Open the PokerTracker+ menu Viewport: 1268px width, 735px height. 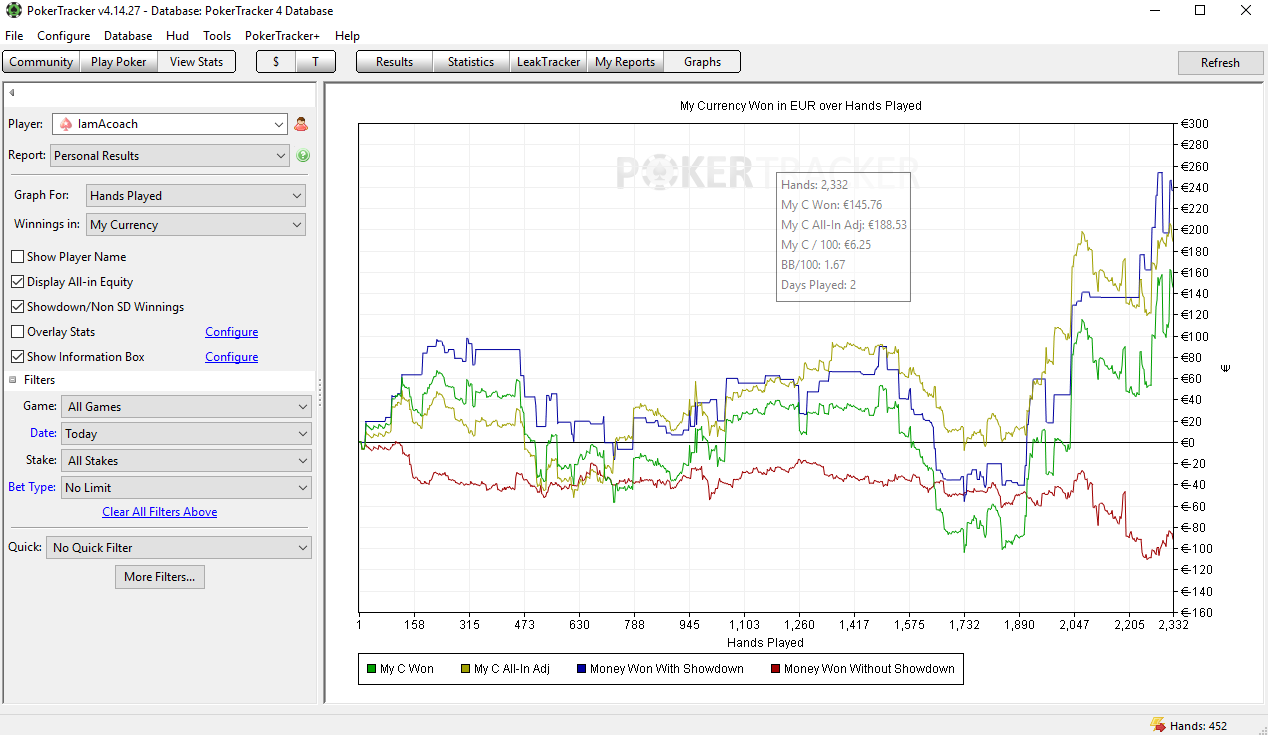[x=282, y=36]
